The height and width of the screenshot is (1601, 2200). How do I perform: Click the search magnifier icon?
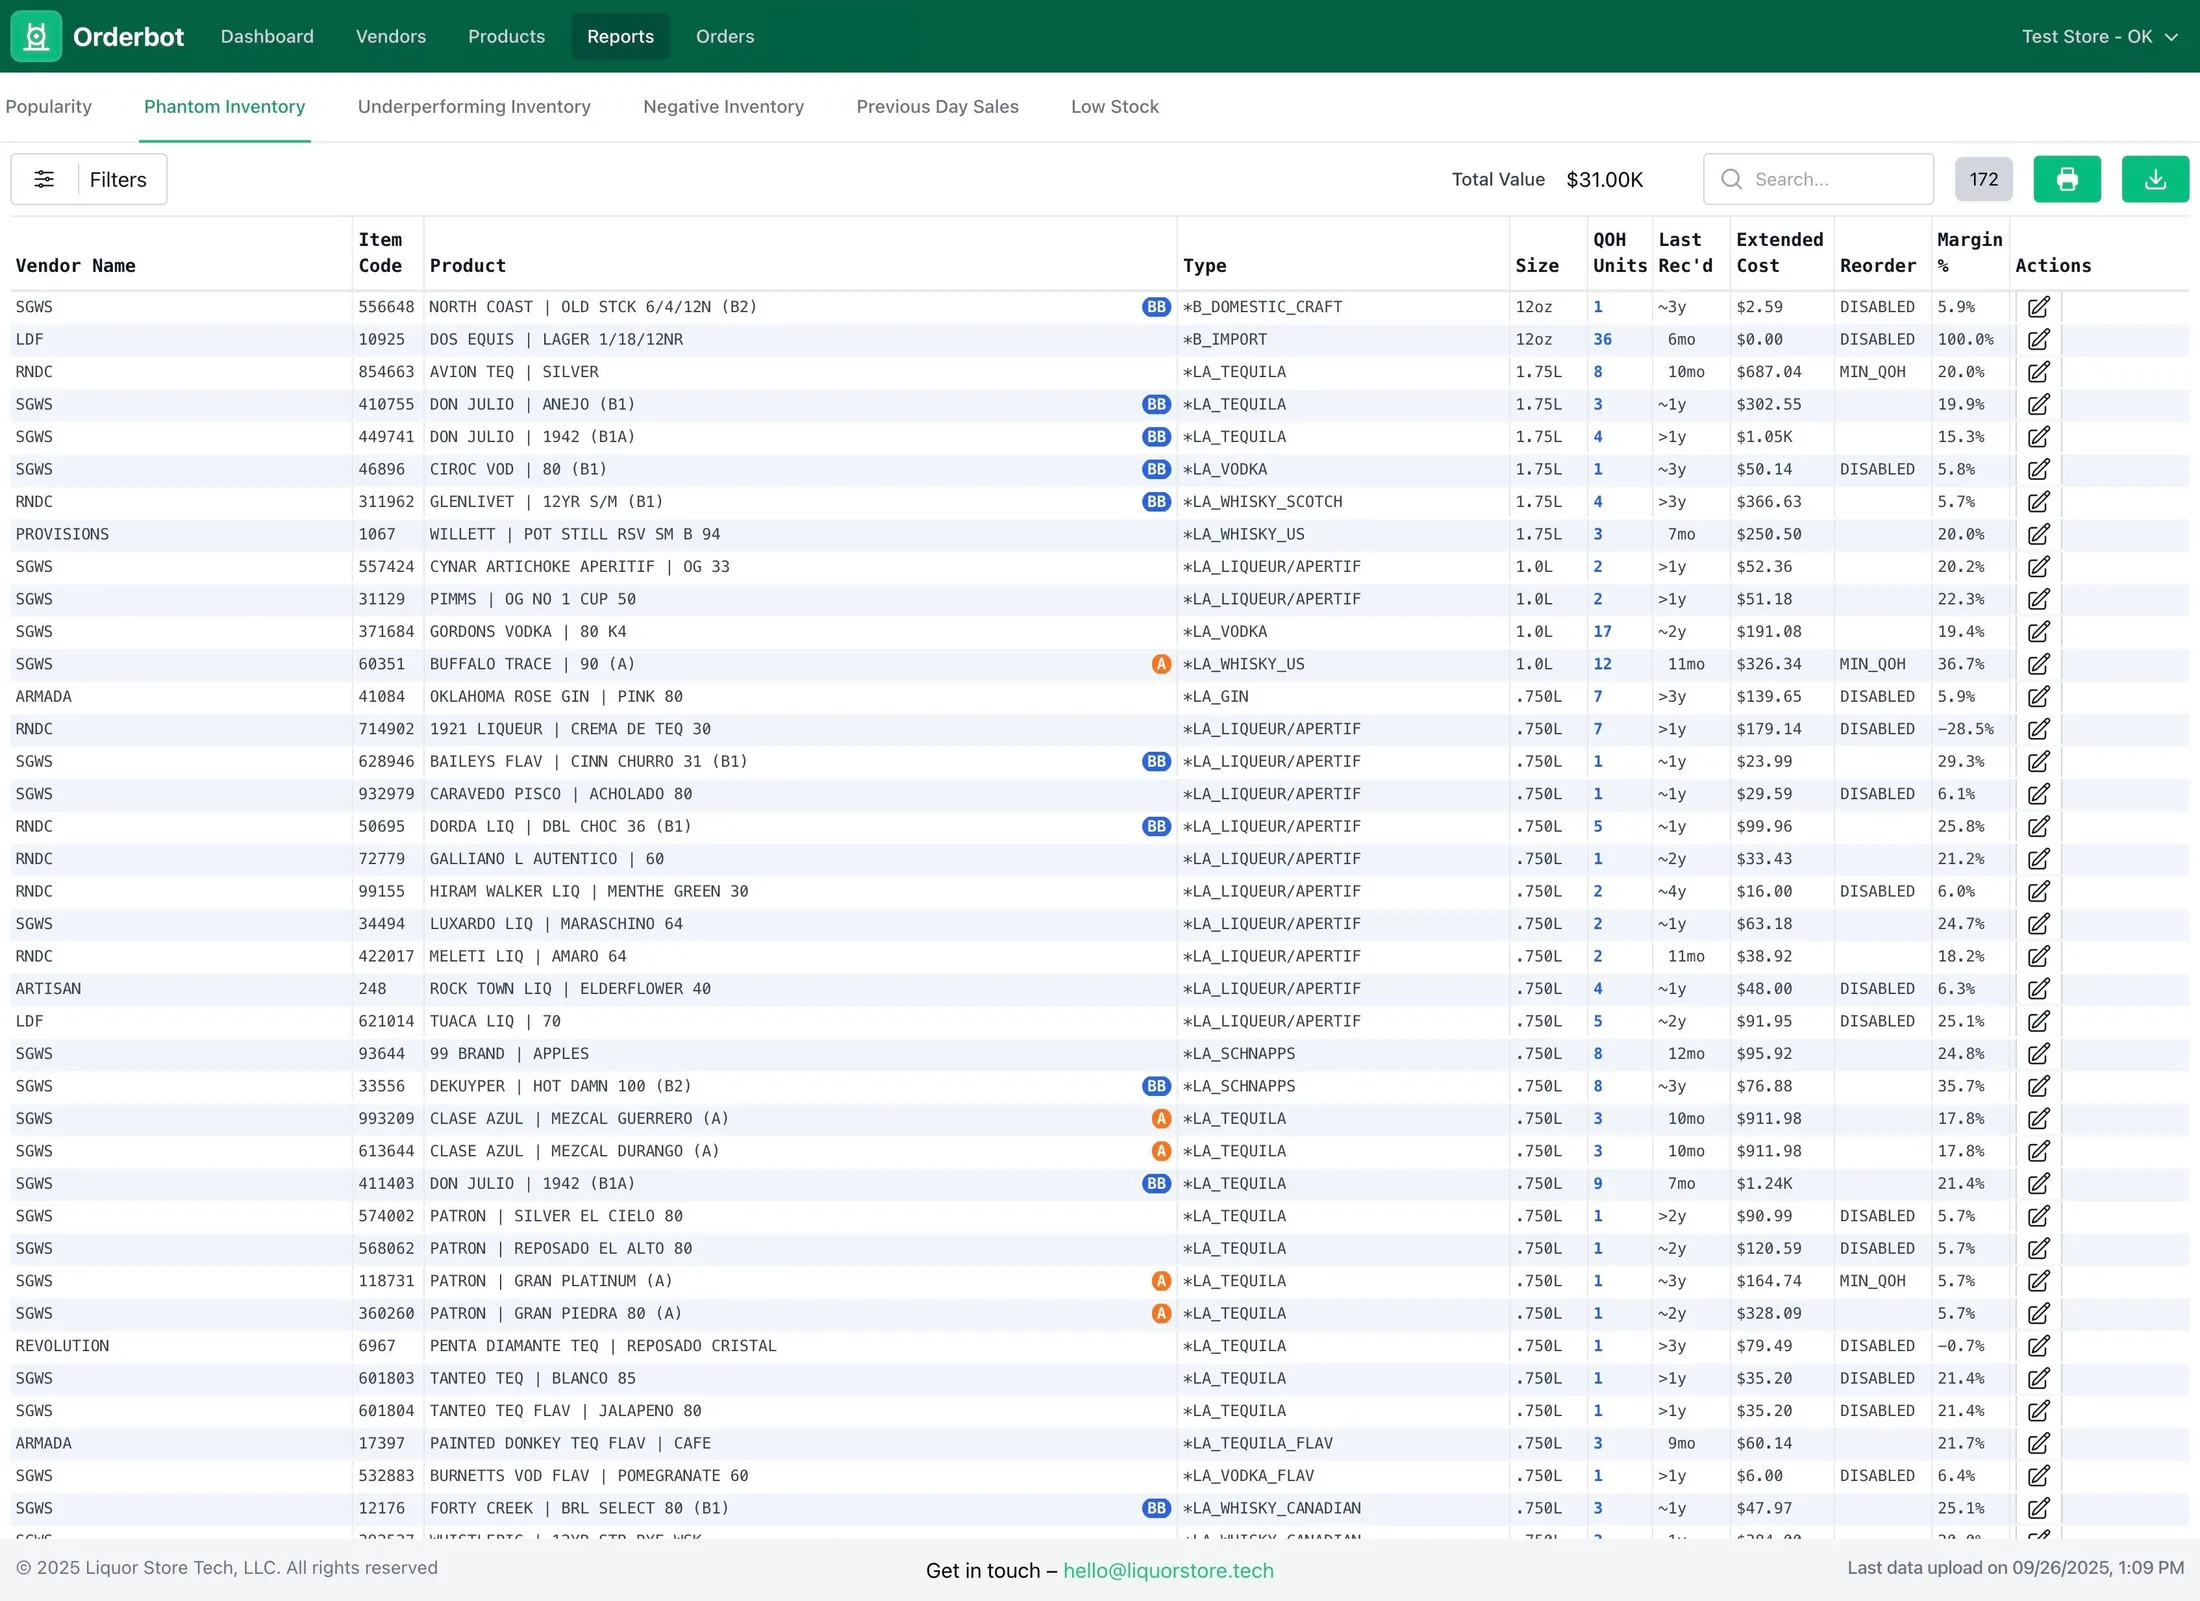tap(1732, 179)
